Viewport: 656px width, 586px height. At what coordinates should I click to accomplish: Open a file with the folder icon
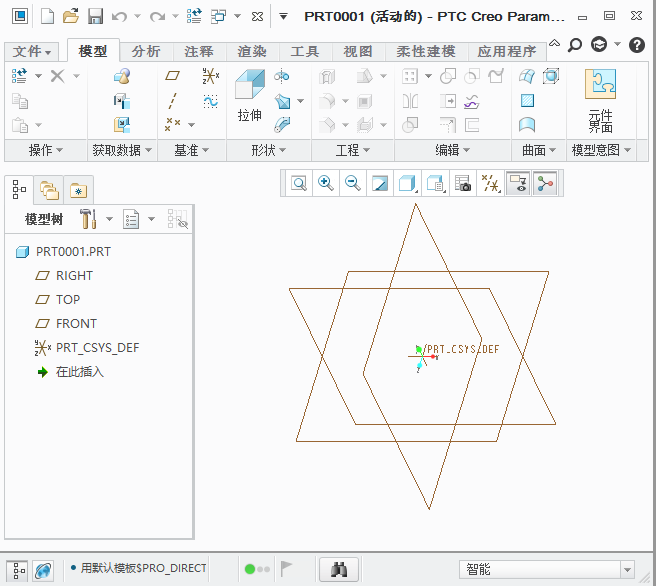(71, 17)
